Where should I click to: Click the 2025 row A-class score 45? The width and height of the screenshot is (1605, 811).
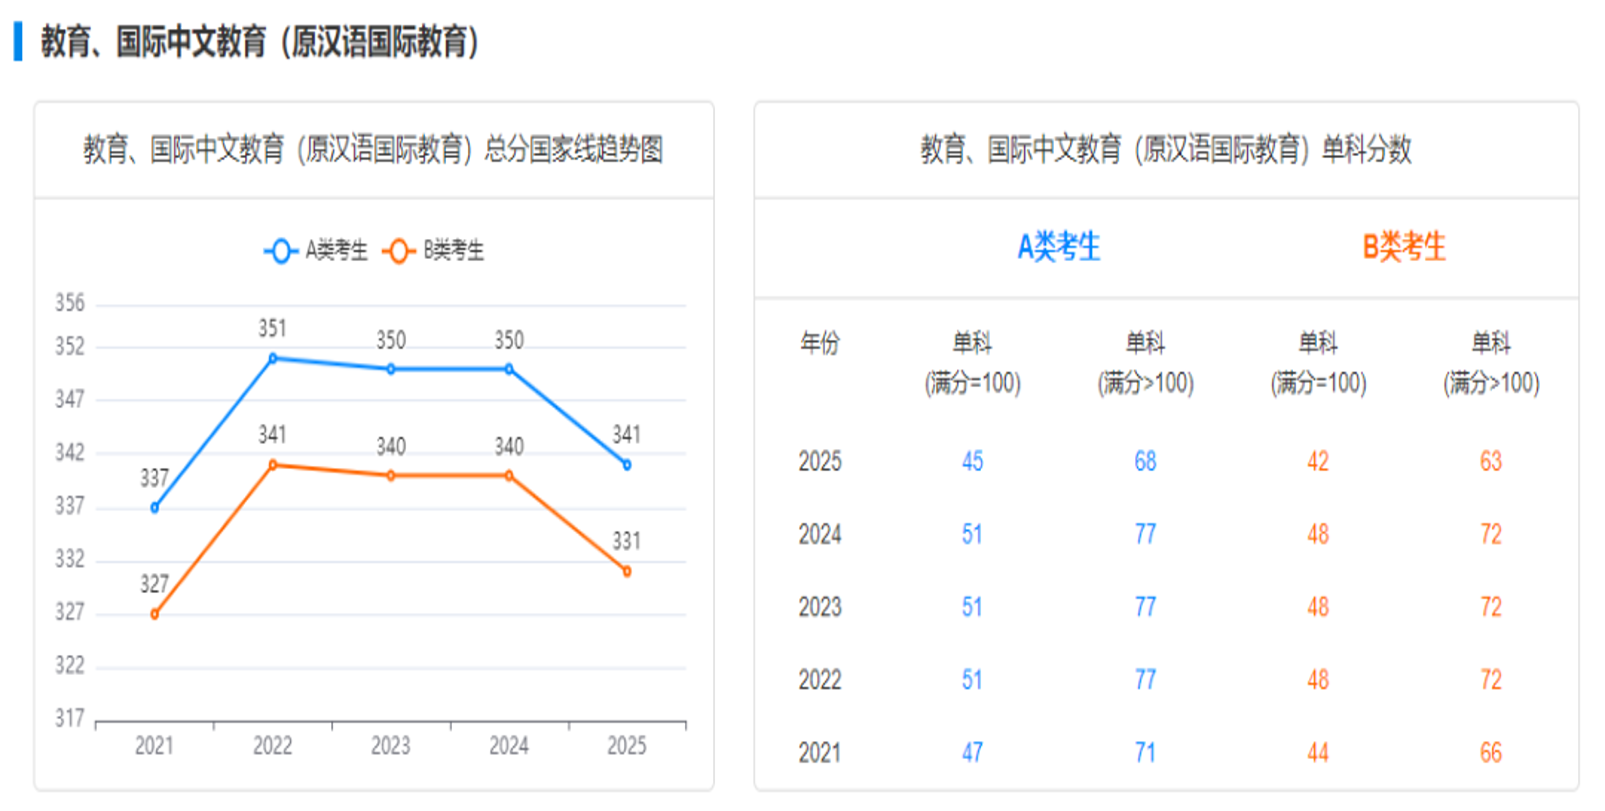coord(972,461)
